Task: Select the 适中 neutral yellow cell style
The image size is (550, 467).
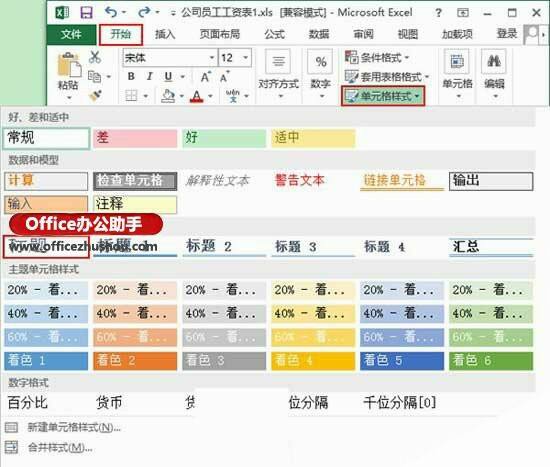Action: (313, 138)
